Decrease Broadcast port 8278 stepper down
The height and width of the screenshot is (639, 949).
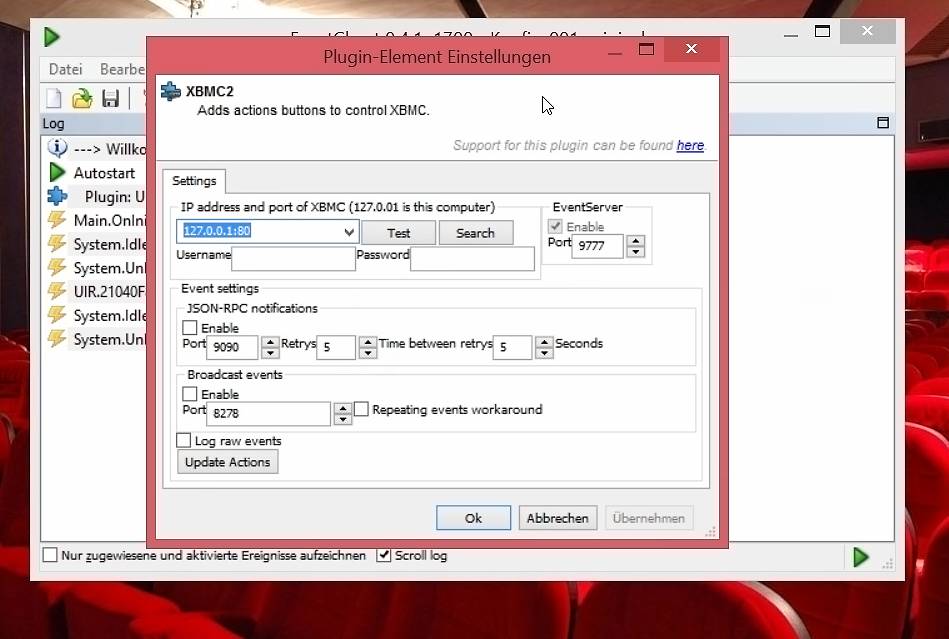[x=343, y=419]
